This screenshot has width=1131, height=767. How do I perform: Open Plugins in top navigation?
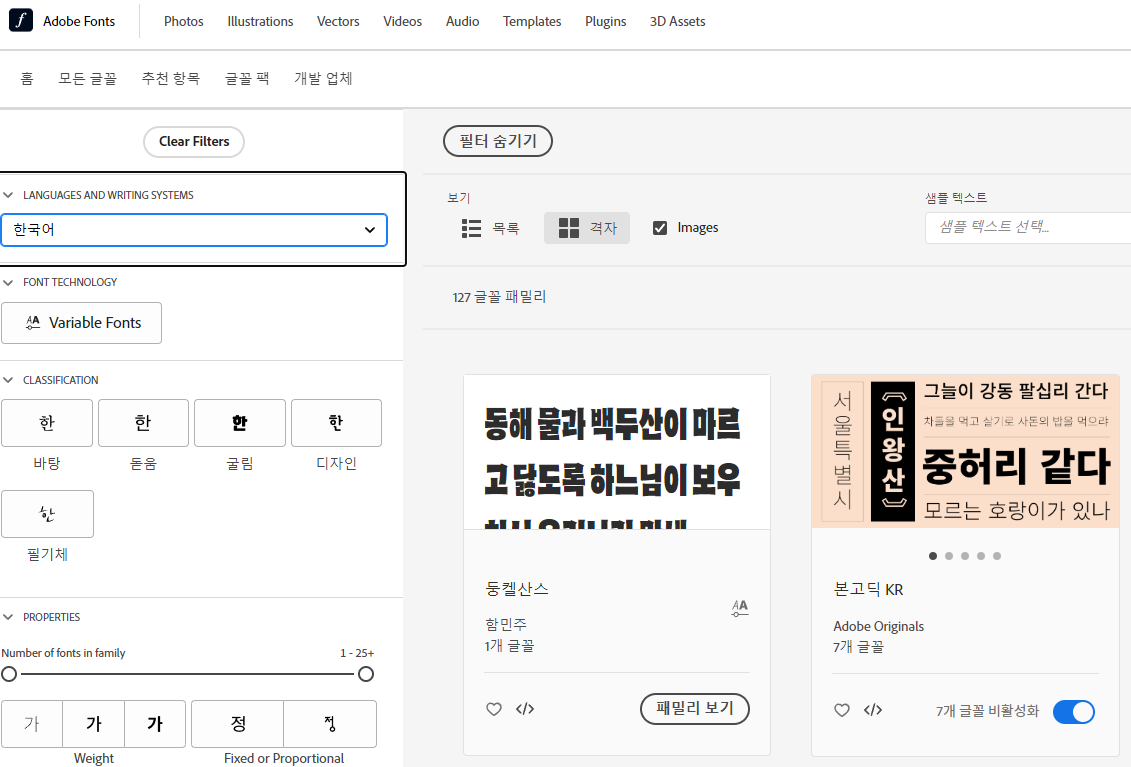click(x=606, y=22)
